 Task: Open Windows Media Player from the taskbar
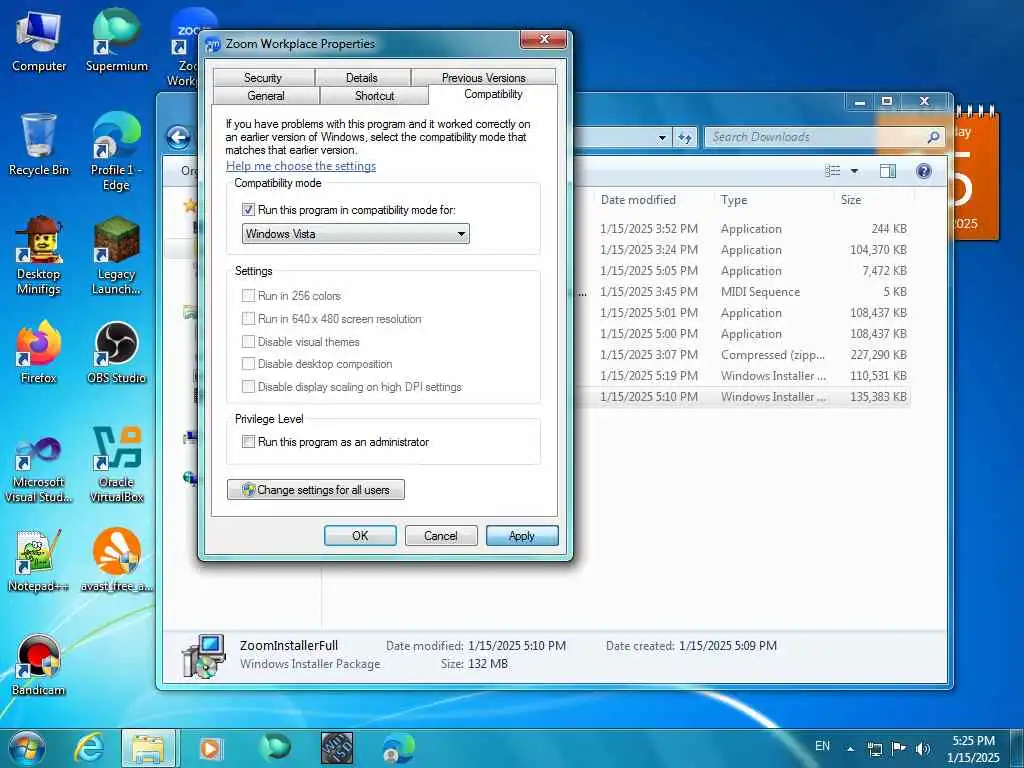[x=210, y=748]
